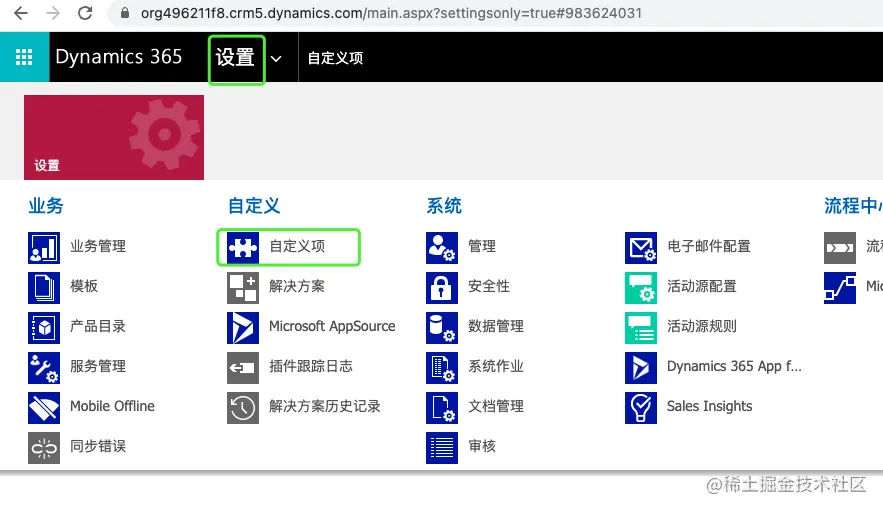Open the Dynamics 365 App f... link

point(734,366)
